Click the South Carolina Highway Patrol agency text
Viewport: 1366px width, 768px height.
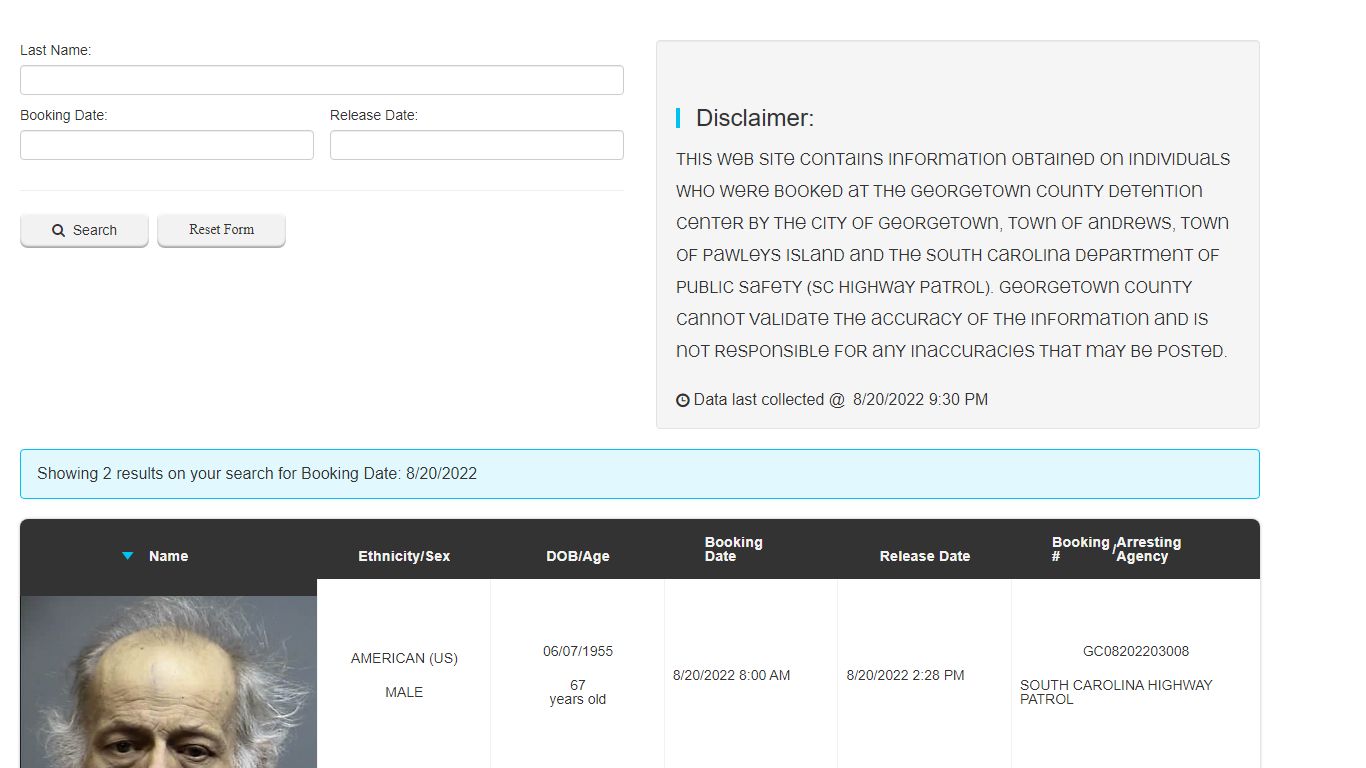coord(1115,692)
